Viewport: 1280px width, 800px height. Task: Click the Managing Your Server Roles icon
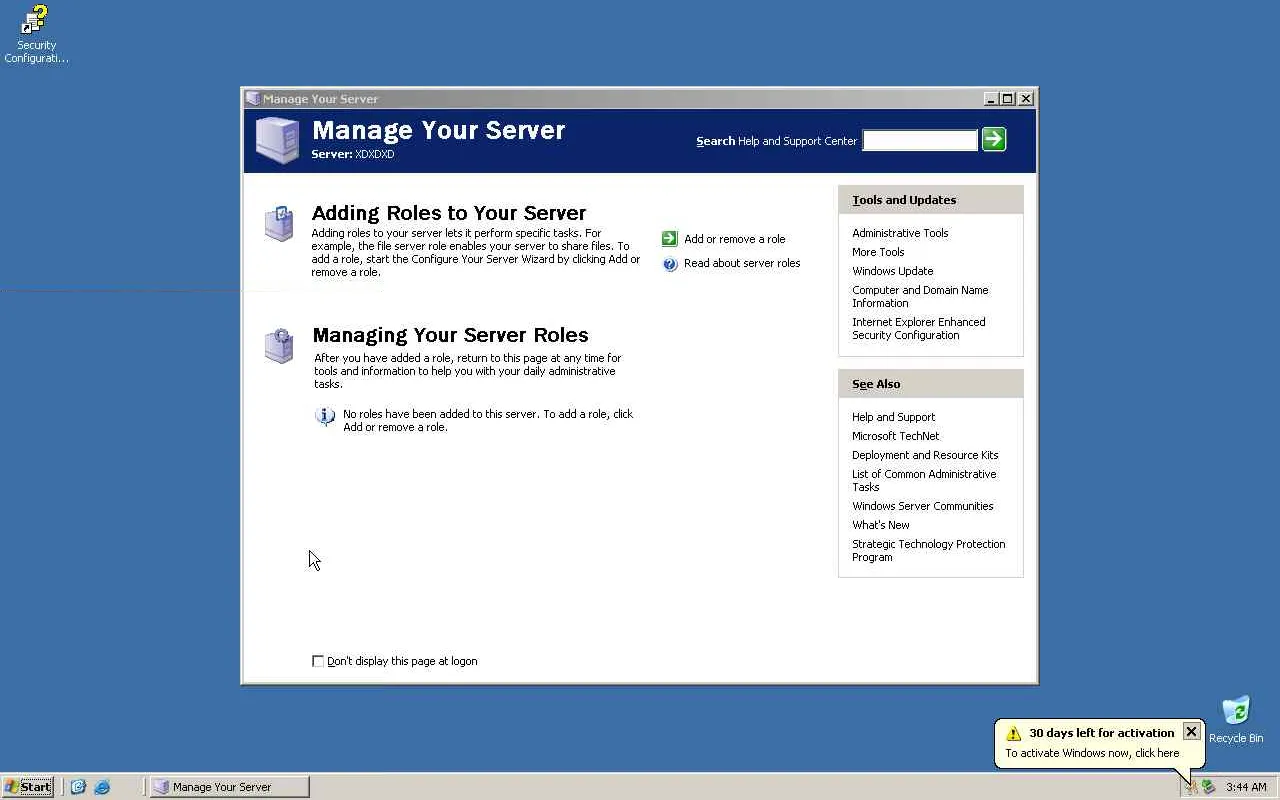tap(279, 345)
